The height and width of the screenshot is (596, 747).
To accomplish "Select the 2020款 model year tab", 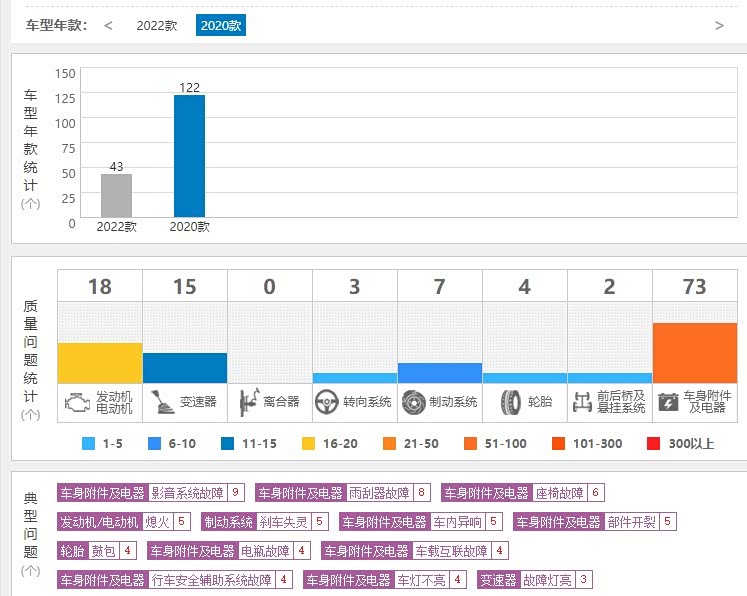I will tap(220, 25).
